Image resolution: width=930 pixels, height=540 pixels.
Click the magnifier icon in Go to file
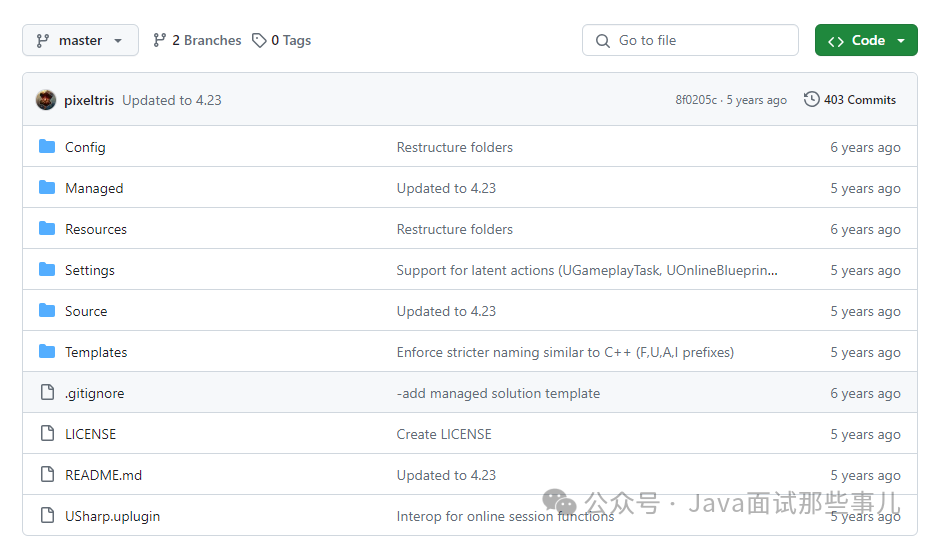click(x=603, y=40)
